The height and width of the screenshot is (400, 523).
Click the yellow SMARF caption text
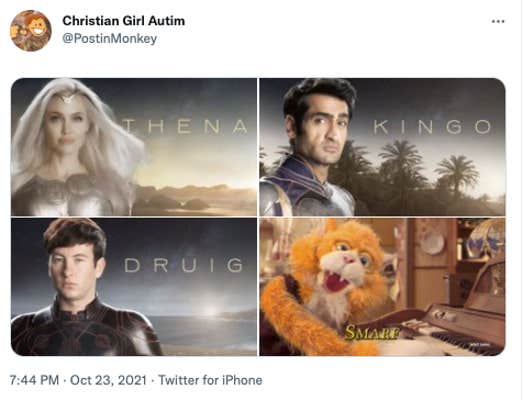(372, 332)
